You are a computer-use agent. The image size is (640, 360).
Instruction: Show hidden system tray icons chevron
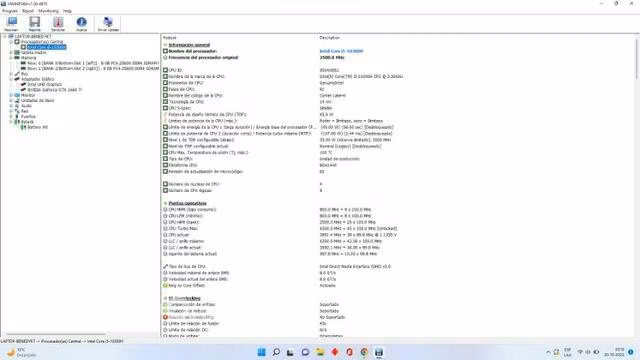pyautogui.click(x=548, y=352)
